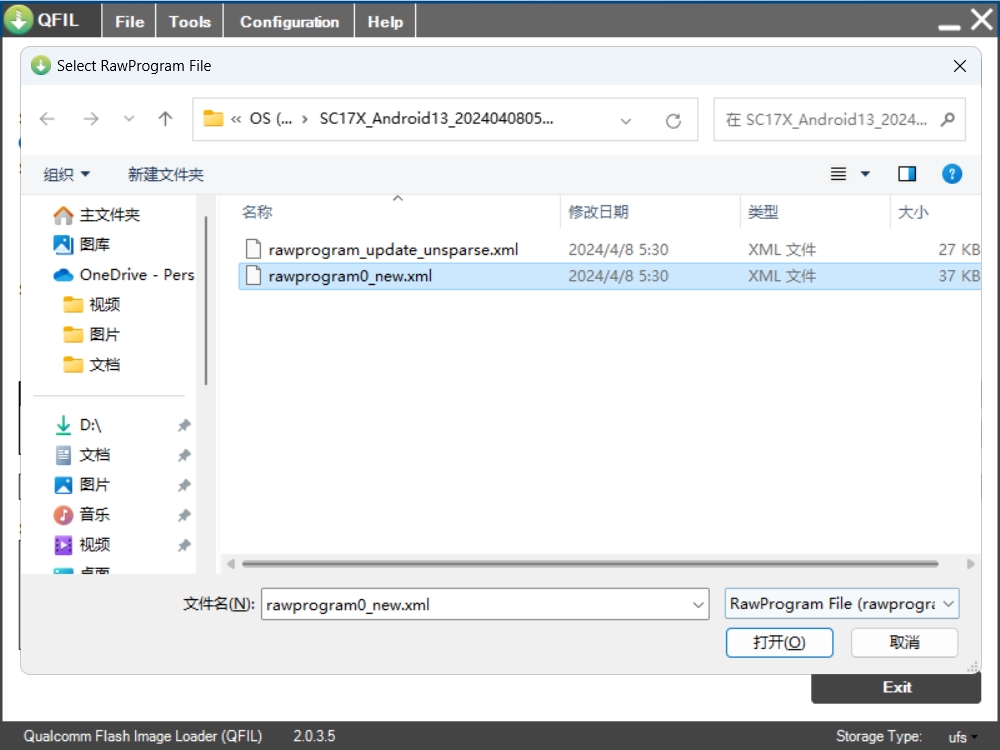Viewport: 1000px width, 750px height.
Task: Open the Tools menu
Action: (x=189, y=22)
